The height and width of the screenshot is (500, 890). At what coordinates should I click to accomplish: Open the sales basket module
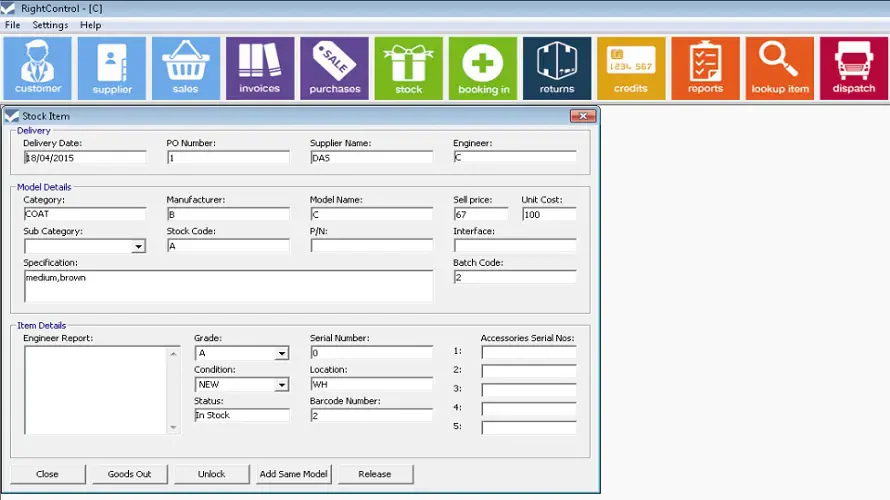pyautogui.click(x=186, y=68)
